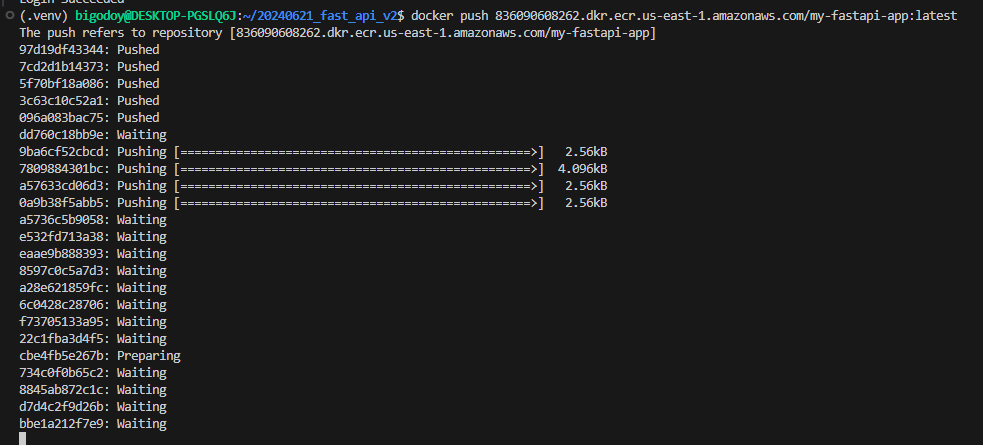Click the layer ID bbe1a212f7e9
Viewport: 983px width, 445px height.
point(64,423)
